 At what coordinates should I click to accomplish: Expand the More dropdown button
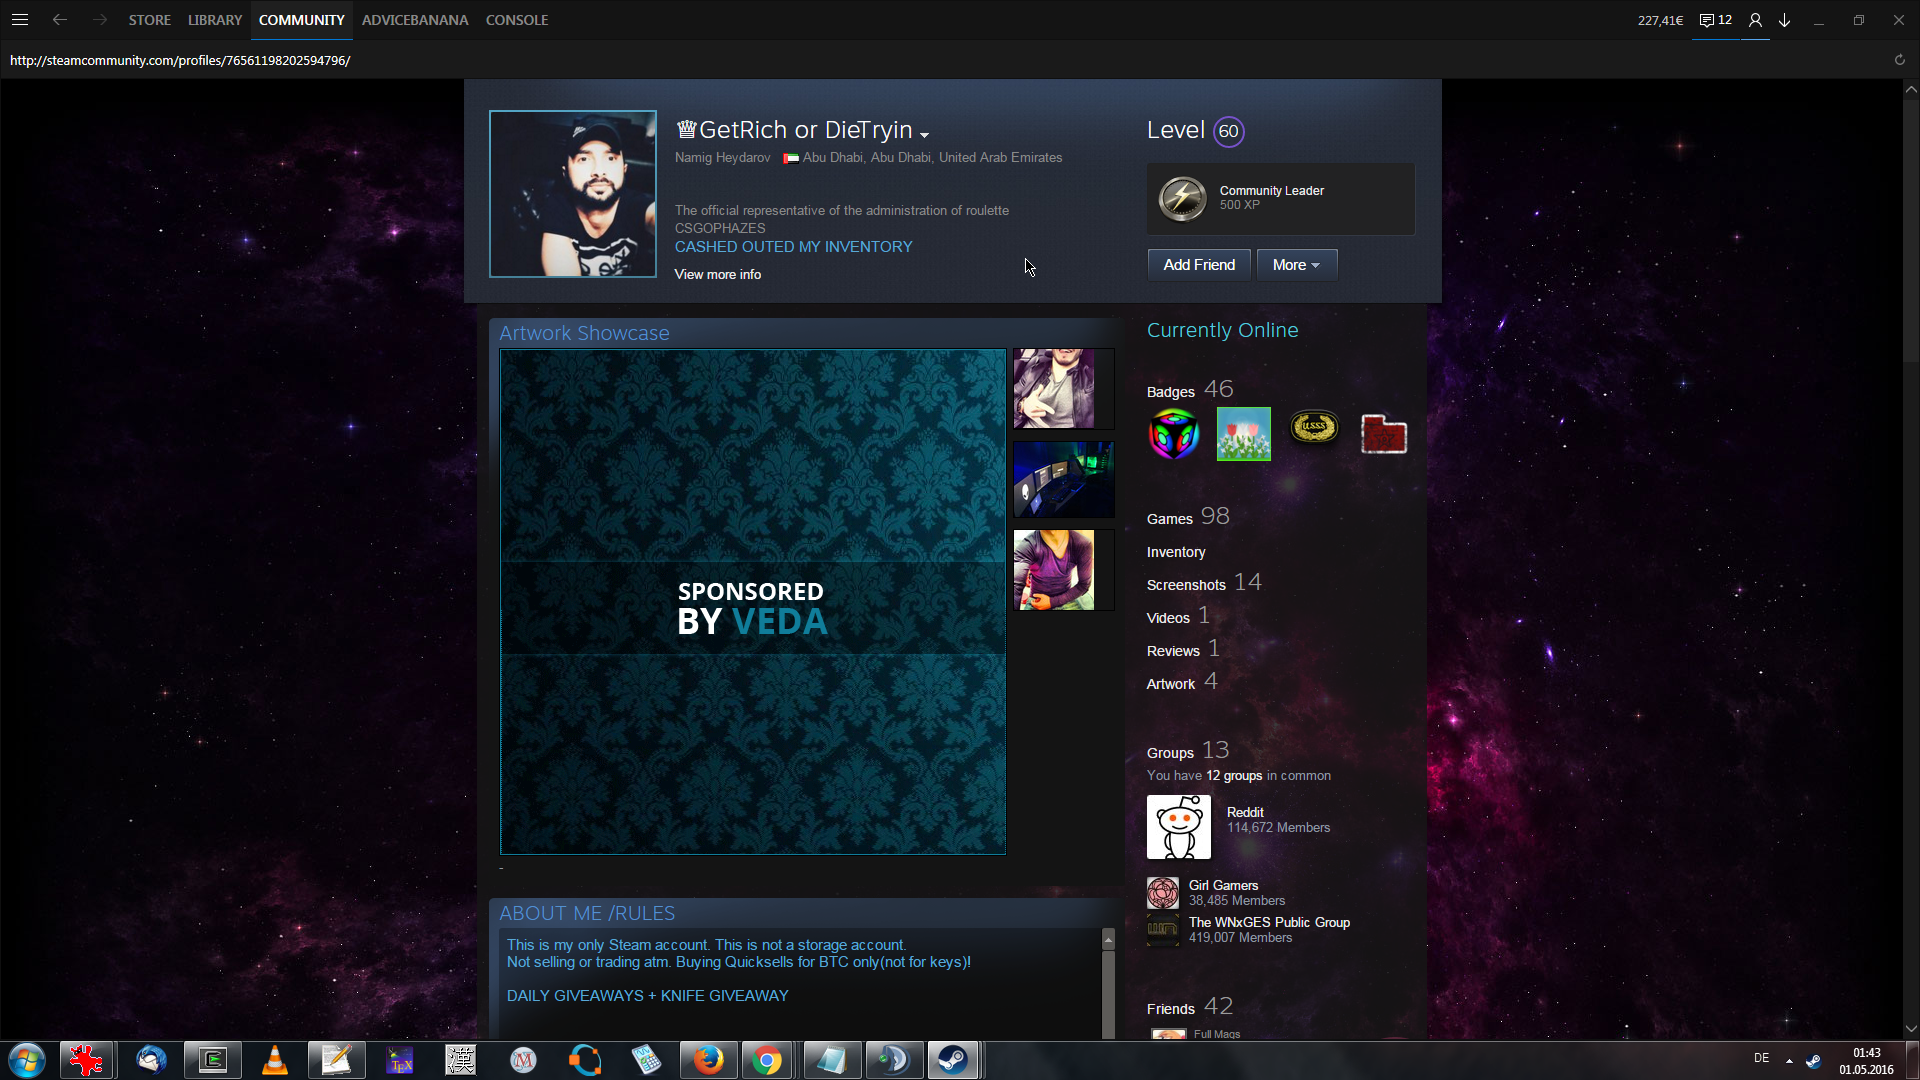(x=1296, y=265)
